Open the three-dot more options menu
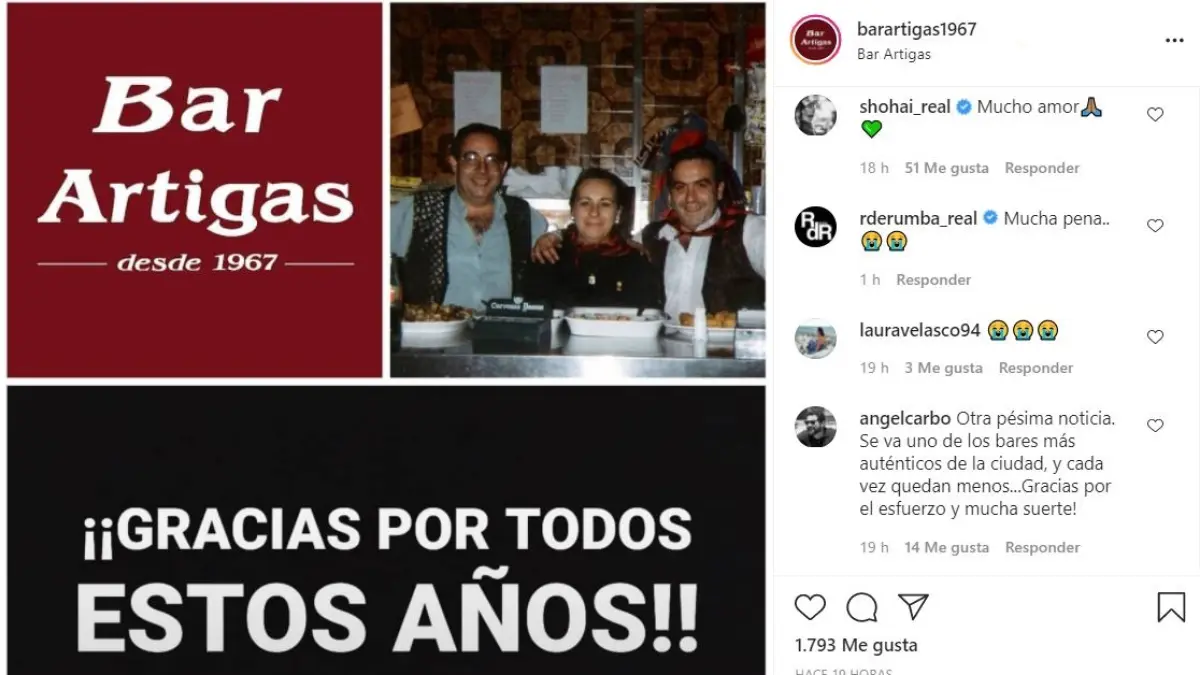This screenshot has width=1200, height=675. point(1174,41)
